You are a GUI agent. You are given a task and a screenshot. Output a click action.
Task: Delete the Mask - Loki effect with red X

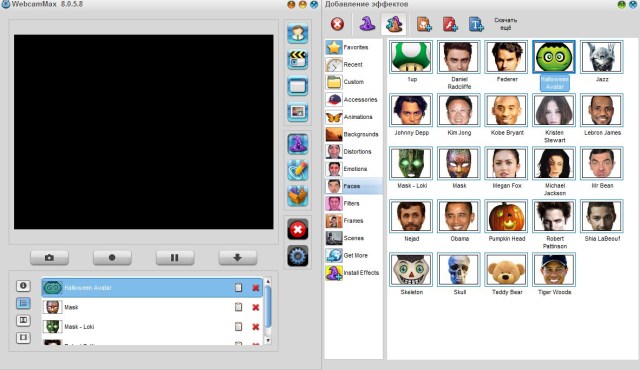coord(256,327)
